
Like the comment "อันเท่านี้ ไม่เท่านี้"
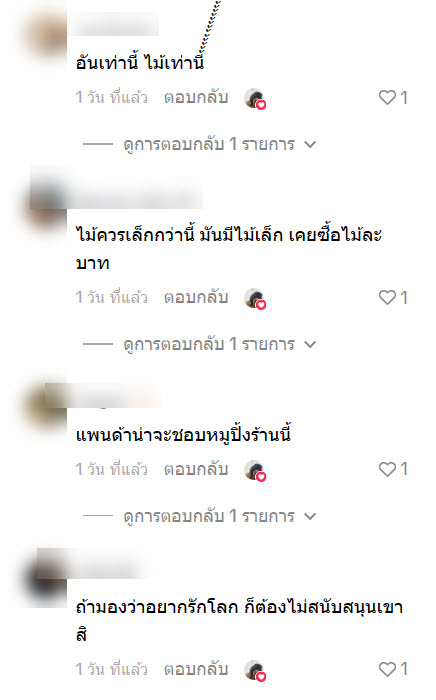[387, 97]
